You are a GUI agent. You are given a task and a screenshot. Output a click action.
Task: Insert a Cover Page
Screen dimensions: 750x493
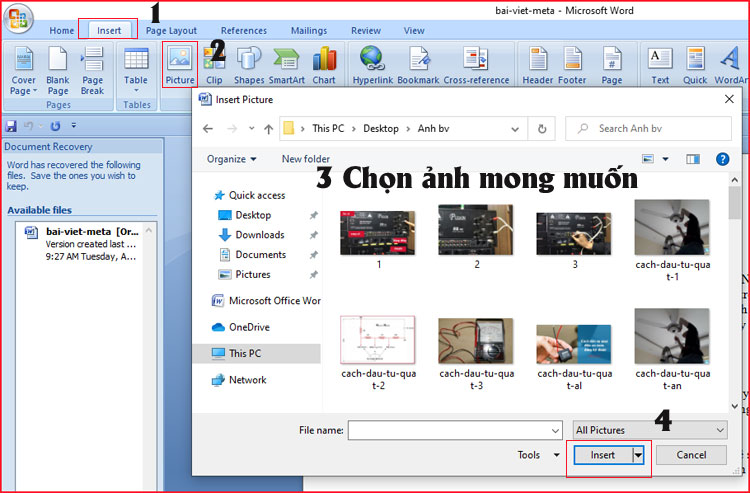[x=23, y=71]
